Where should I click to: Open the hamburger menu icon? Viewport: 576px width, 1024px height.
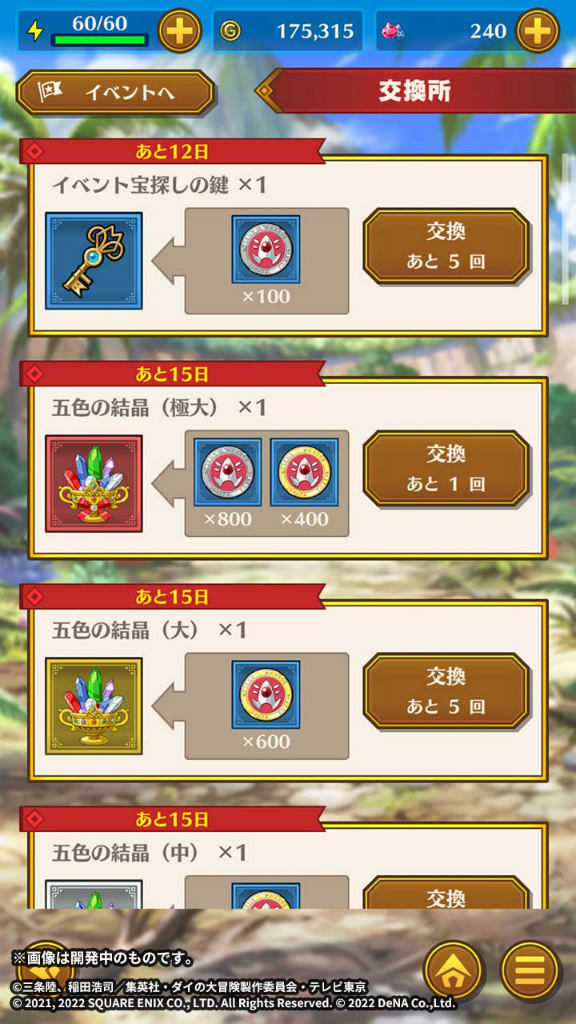(x=530, y=969)
